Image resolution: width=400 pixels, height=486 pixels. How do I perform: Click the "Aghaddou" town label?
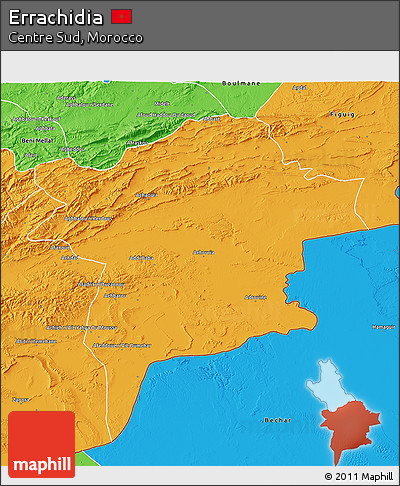tap(73, 149)
